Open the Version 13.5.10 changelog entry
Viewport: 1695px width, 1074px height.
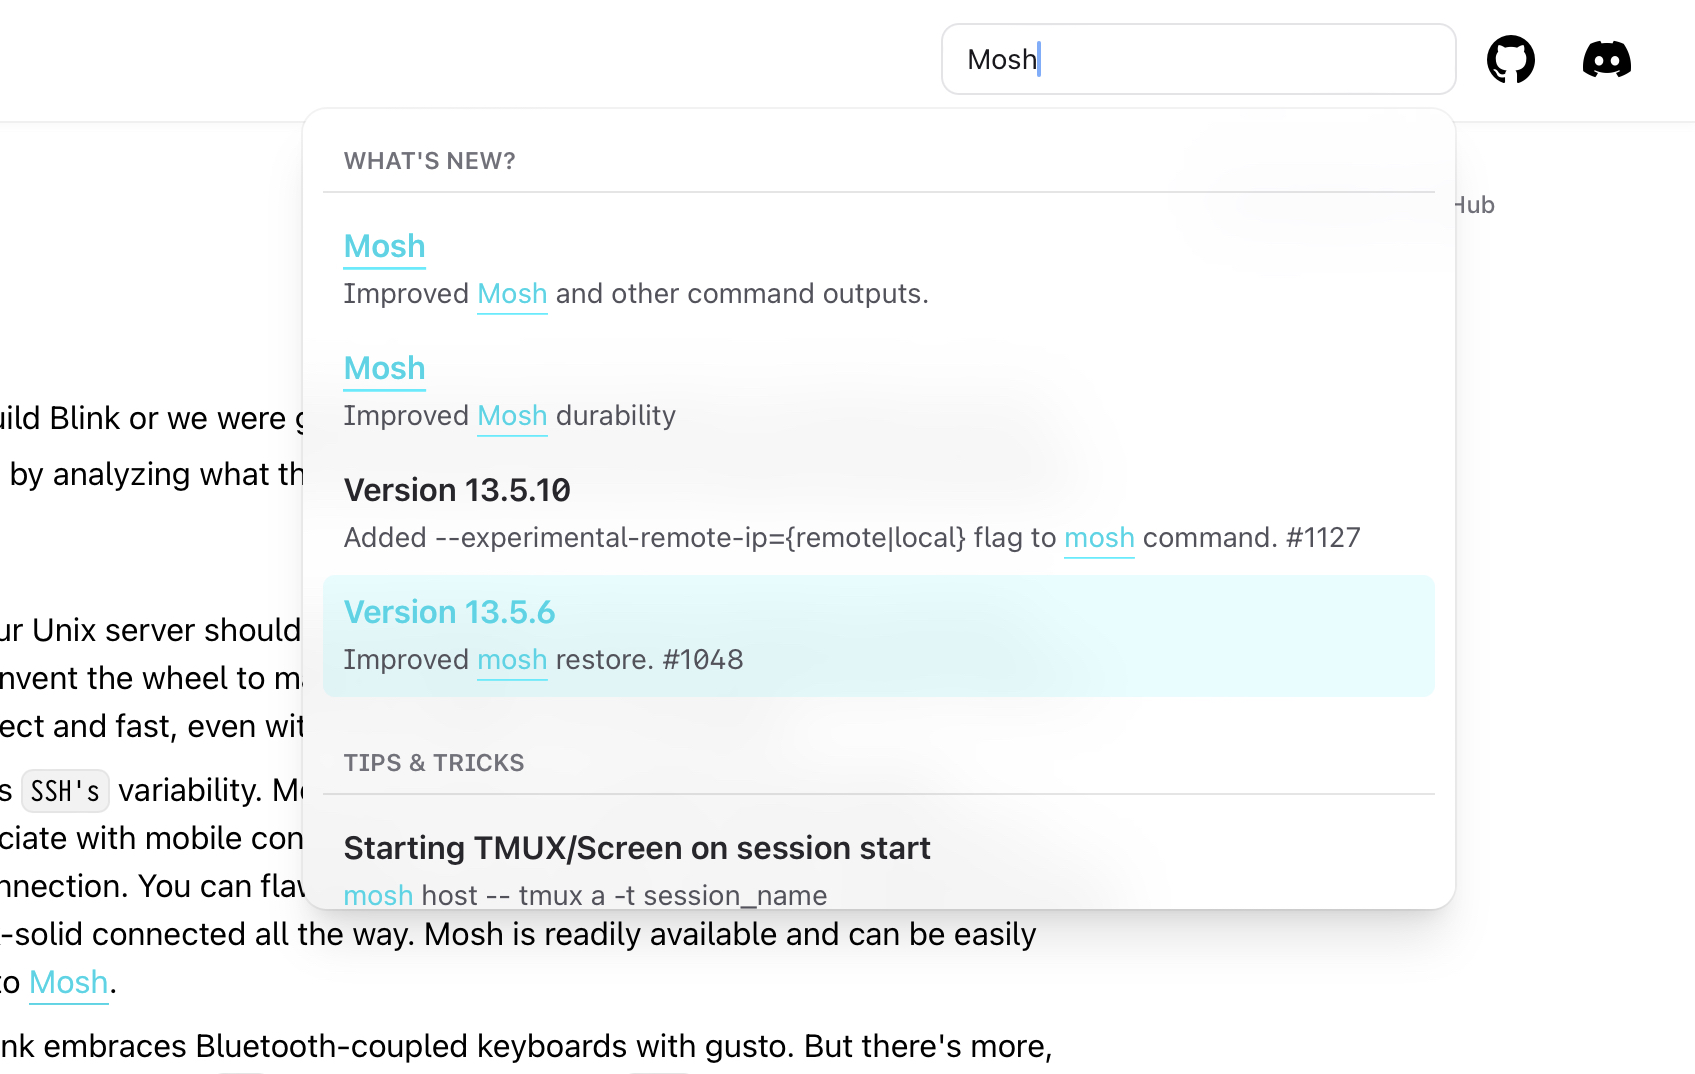[457, 490]
